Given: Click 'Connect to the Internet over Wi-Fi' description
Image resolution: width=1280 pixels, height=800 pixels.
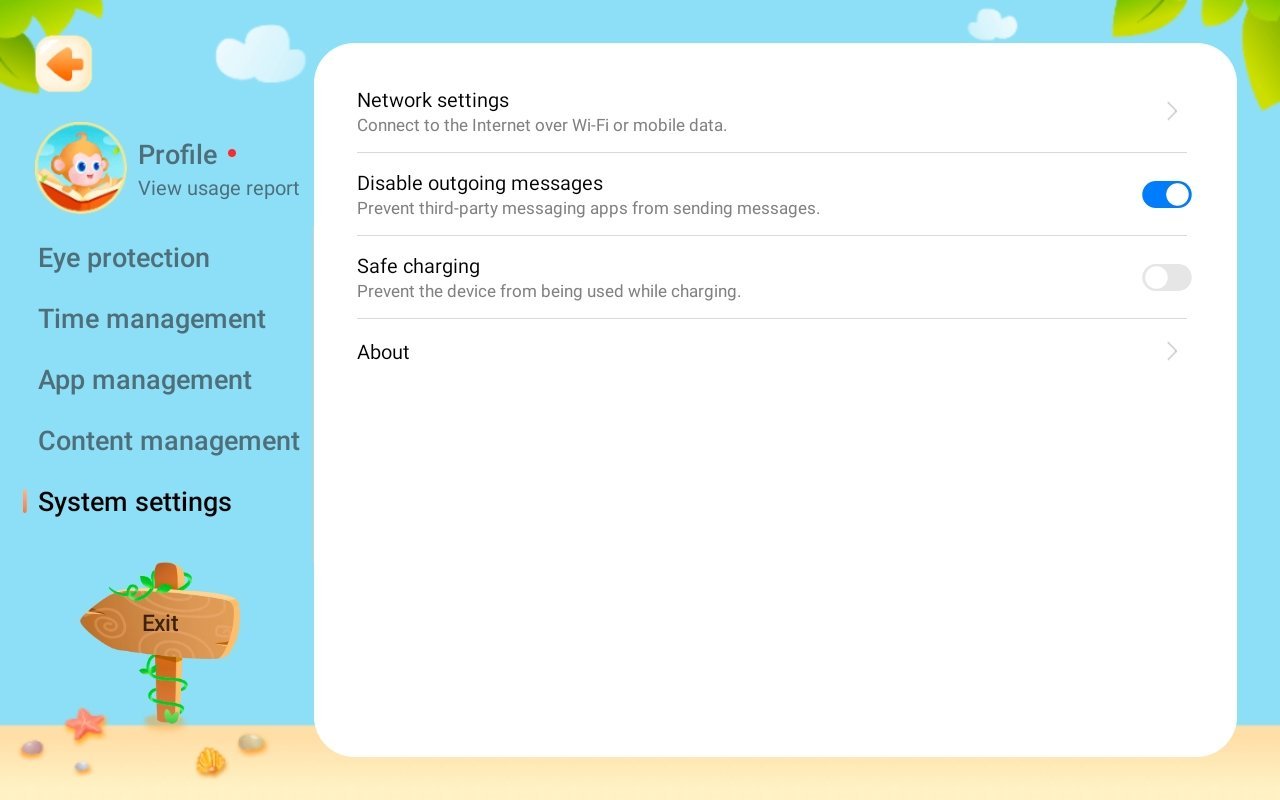Looking at the screenshot, I should (542, 126).
